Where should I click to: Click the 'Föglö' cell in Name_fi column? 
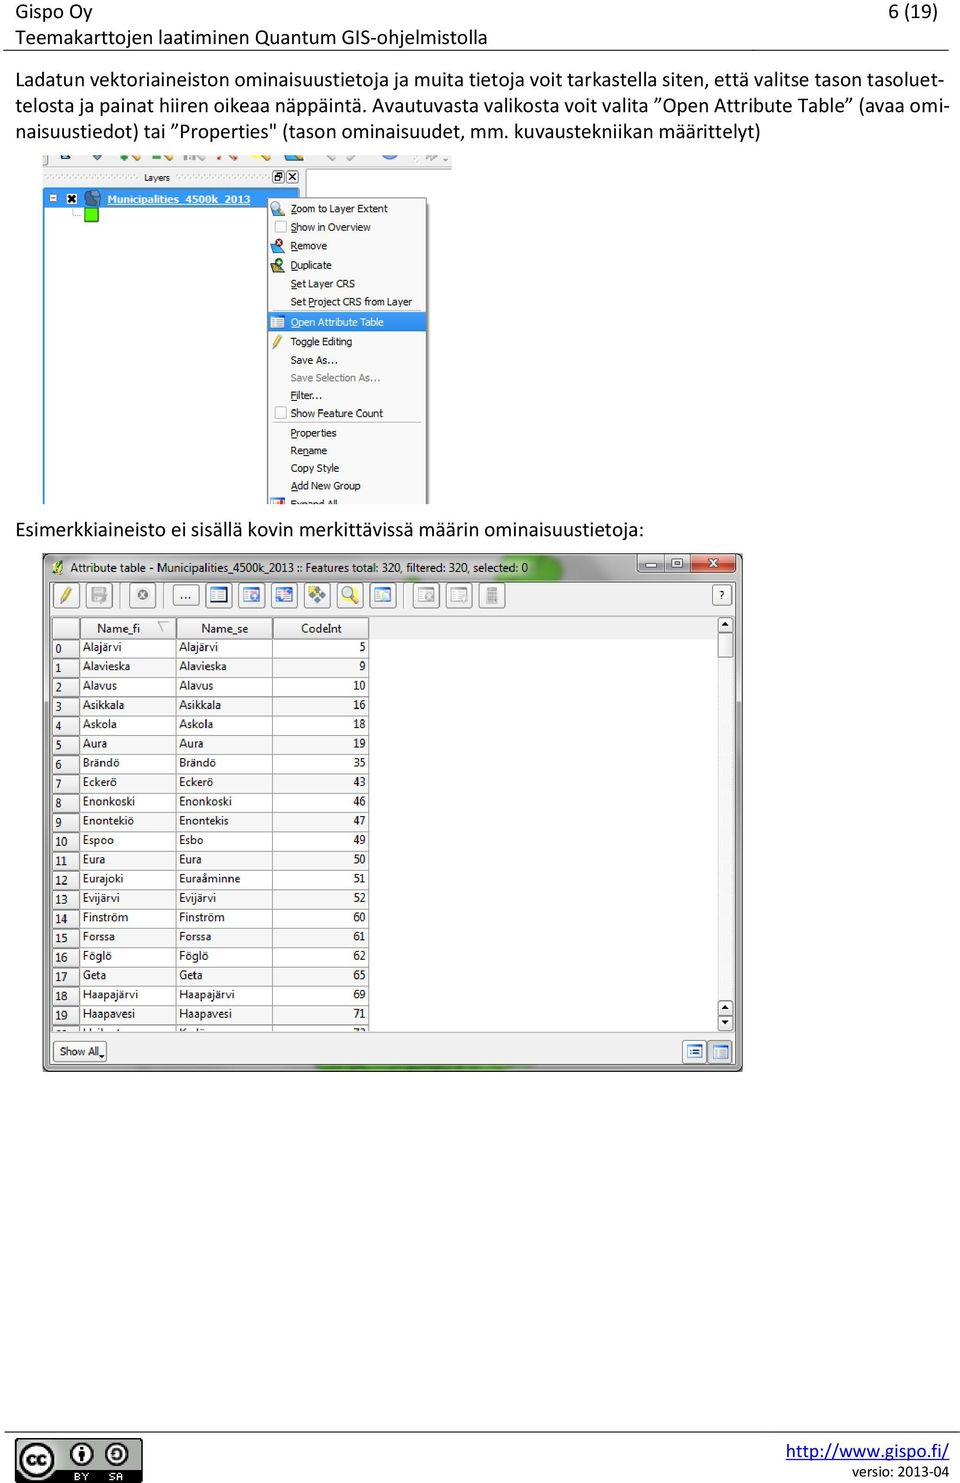[128, 956]
